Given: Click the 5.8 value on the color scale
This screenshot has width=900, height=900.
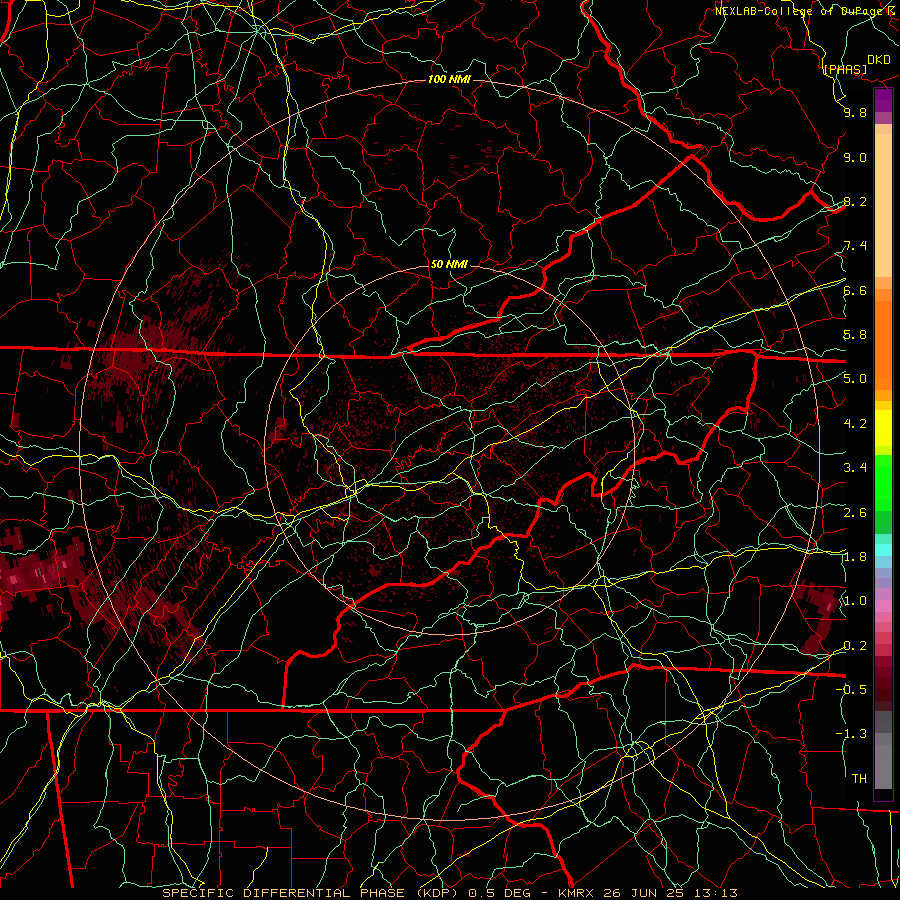Looking at the screenshot, I should tap(855, 335).
